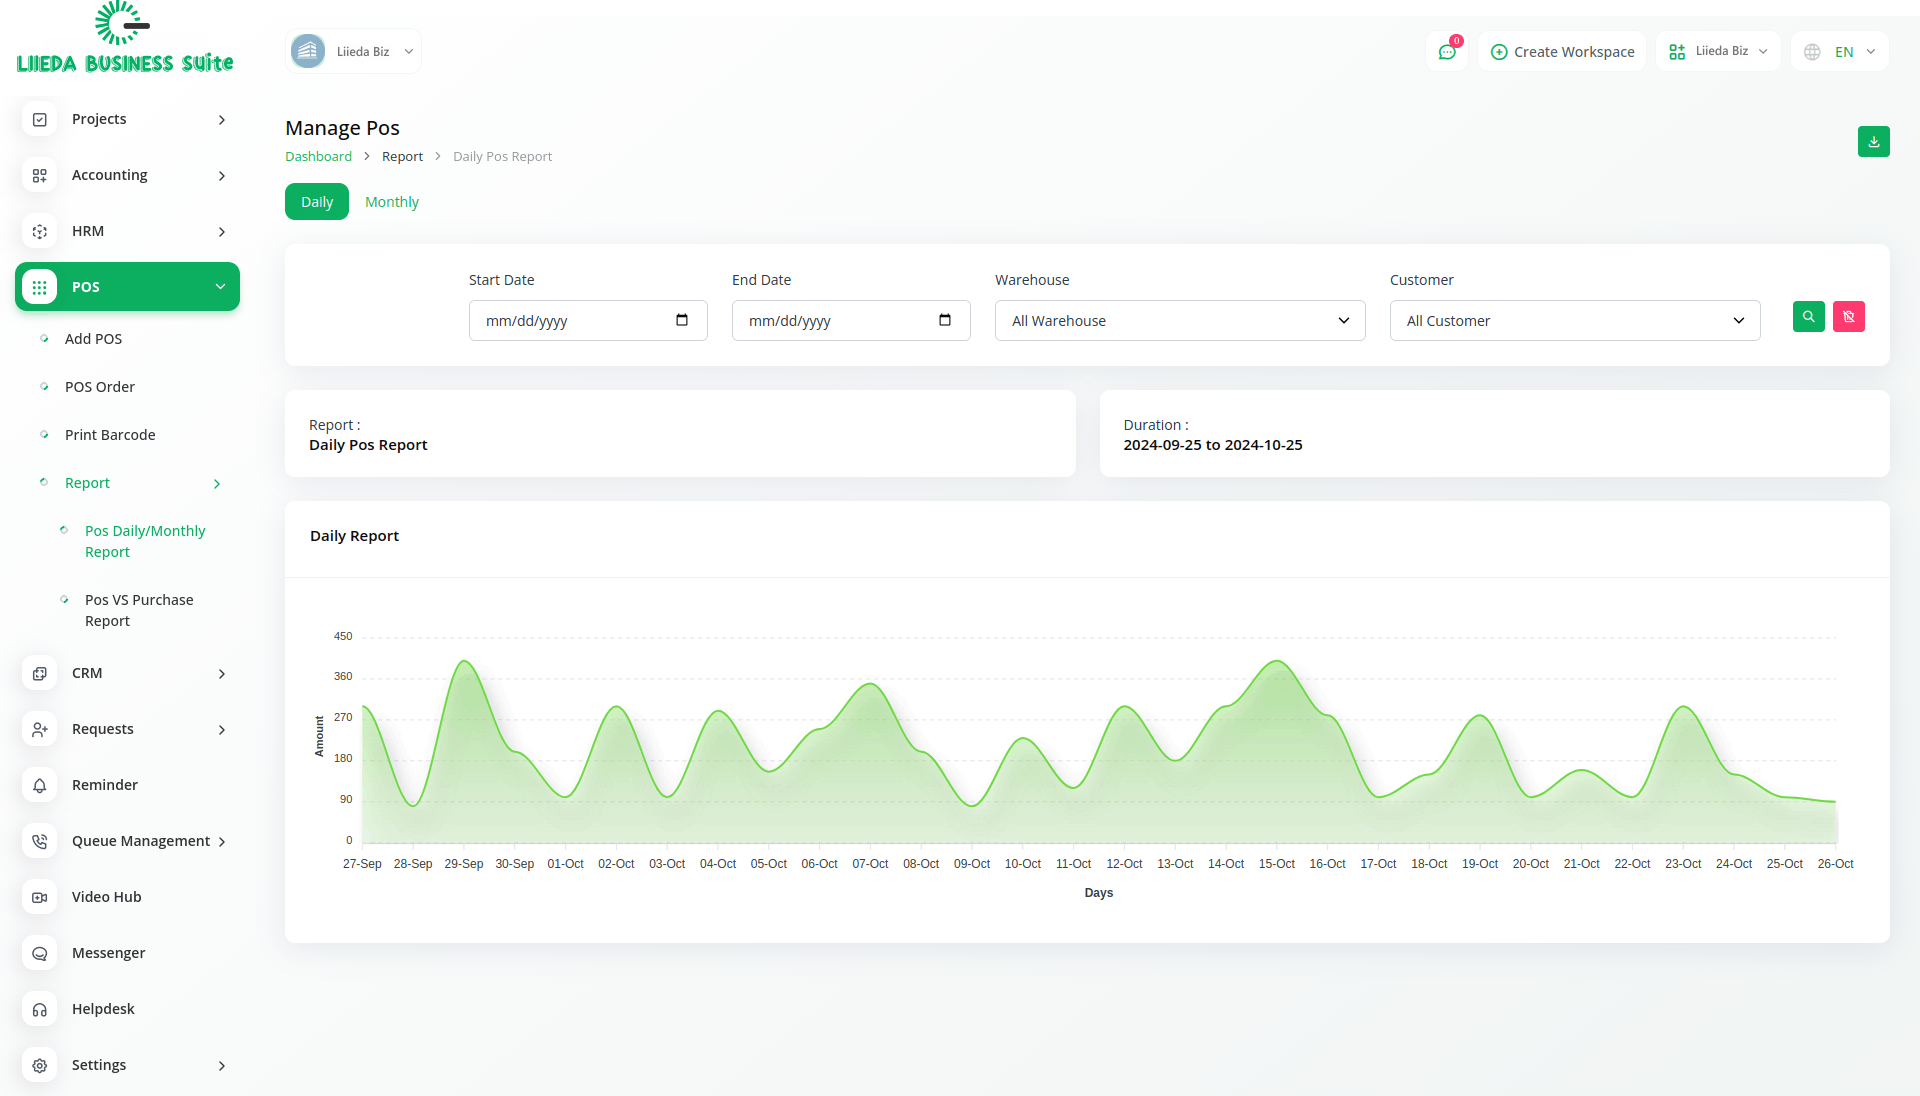Click the Video Hub sidebar icon
1920x1096 pixels.
40,897
